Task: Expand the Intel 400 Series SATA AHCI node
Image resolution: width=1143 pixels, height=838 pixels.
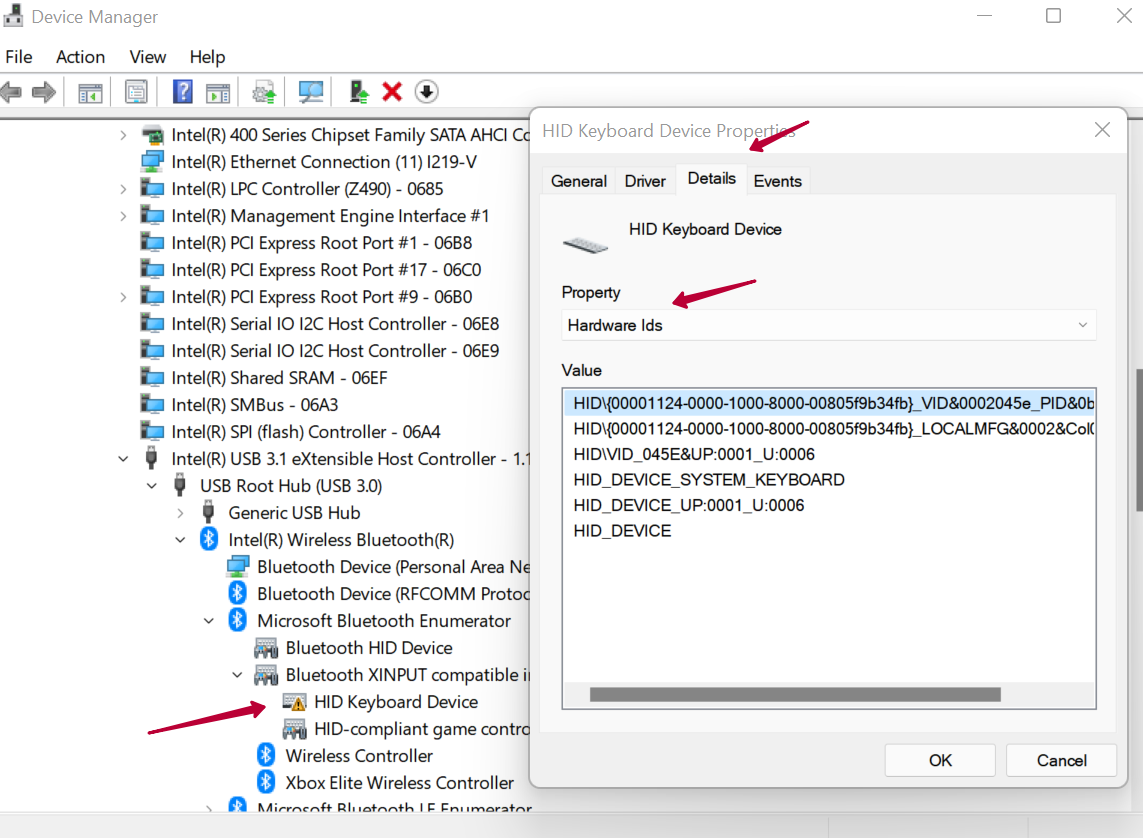Action: 123,135
